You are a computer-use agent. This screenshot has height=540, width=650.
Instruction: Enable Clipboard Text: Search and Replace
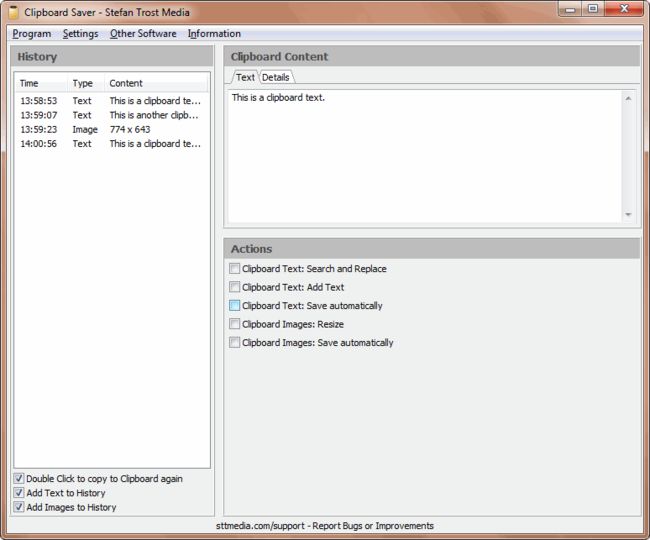click(x=234, y=269)
